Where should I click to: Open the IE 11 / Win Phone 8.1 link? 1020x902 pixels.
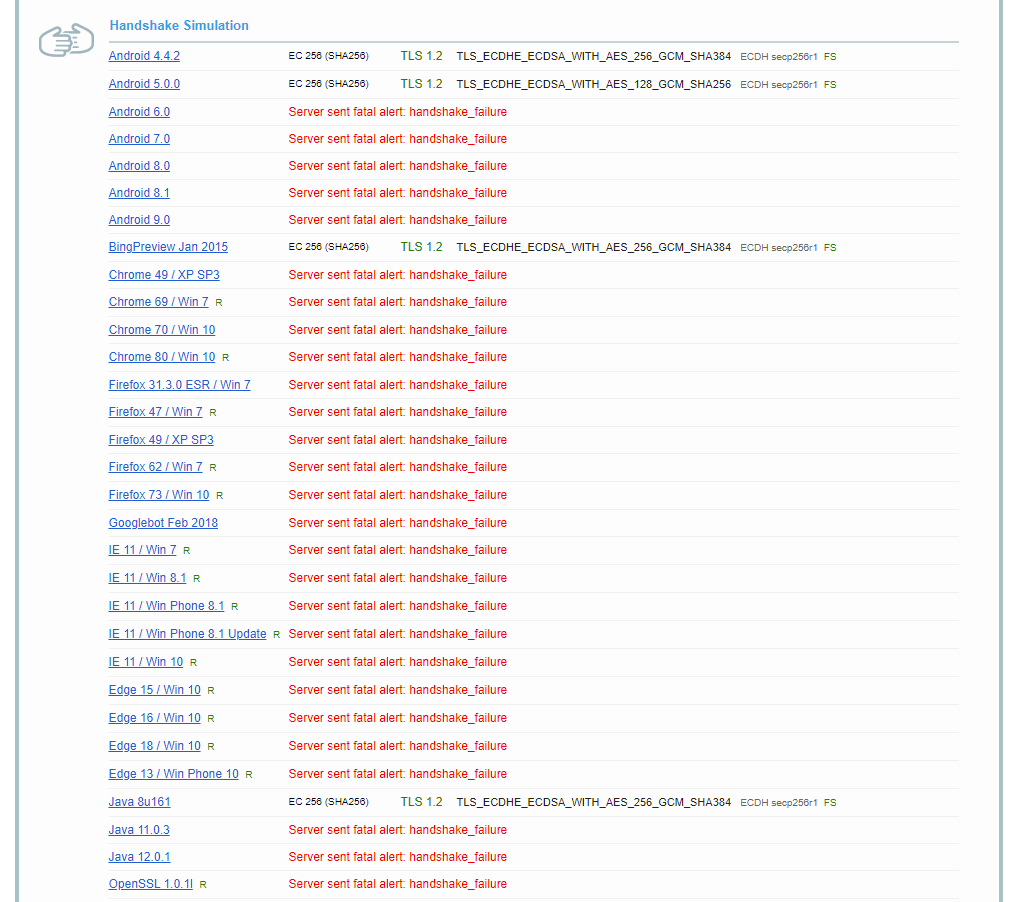(x=166, y=606)
